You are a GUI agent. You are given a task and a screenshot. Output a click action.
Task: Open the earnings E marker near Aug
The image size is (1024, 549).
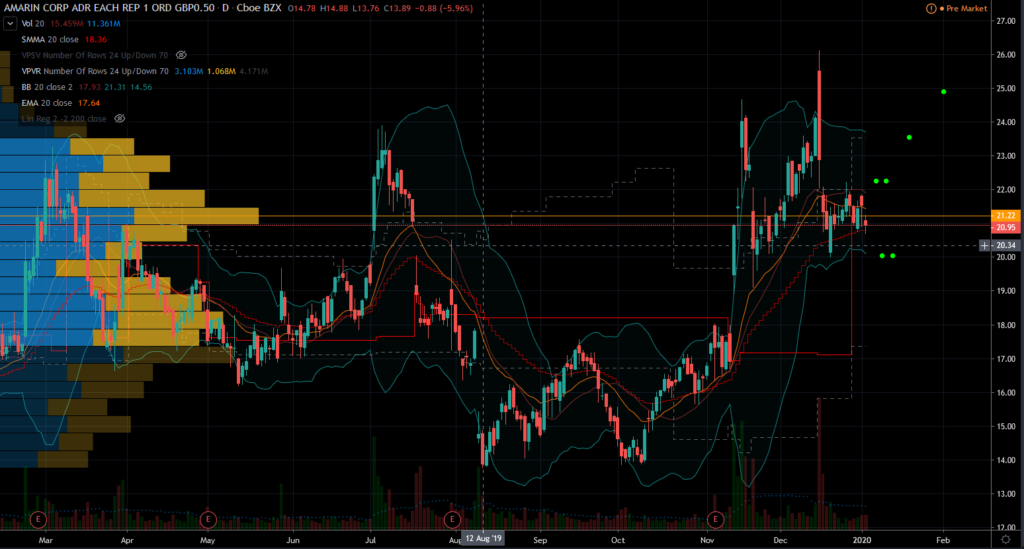tap(452, 520)
